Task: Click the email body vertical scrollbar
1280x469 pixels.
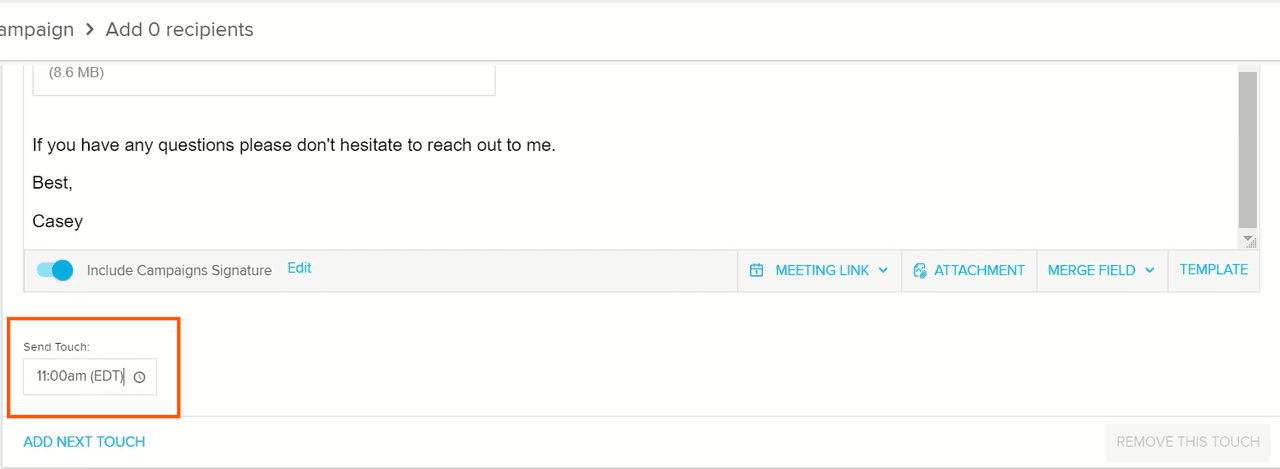Action: click(x=1247, y=150)
